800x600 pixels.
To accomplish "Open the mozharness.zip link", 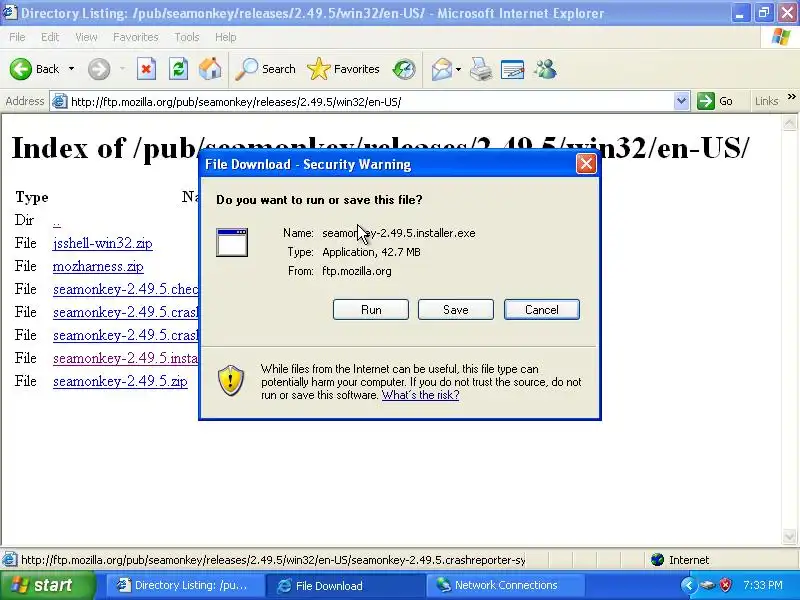I will coord(98,266).
